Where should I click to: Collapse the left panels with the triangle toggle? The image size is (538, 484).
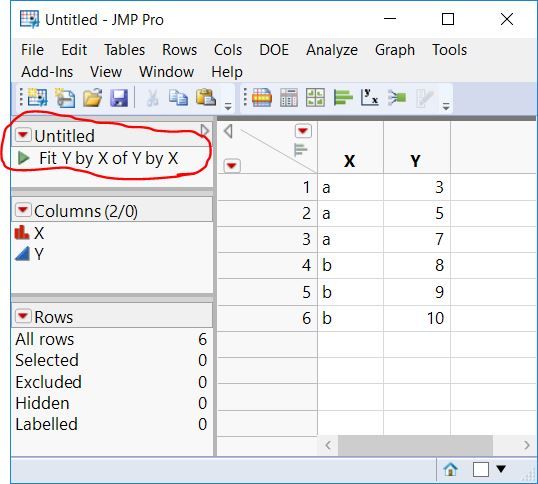point(204,130)
